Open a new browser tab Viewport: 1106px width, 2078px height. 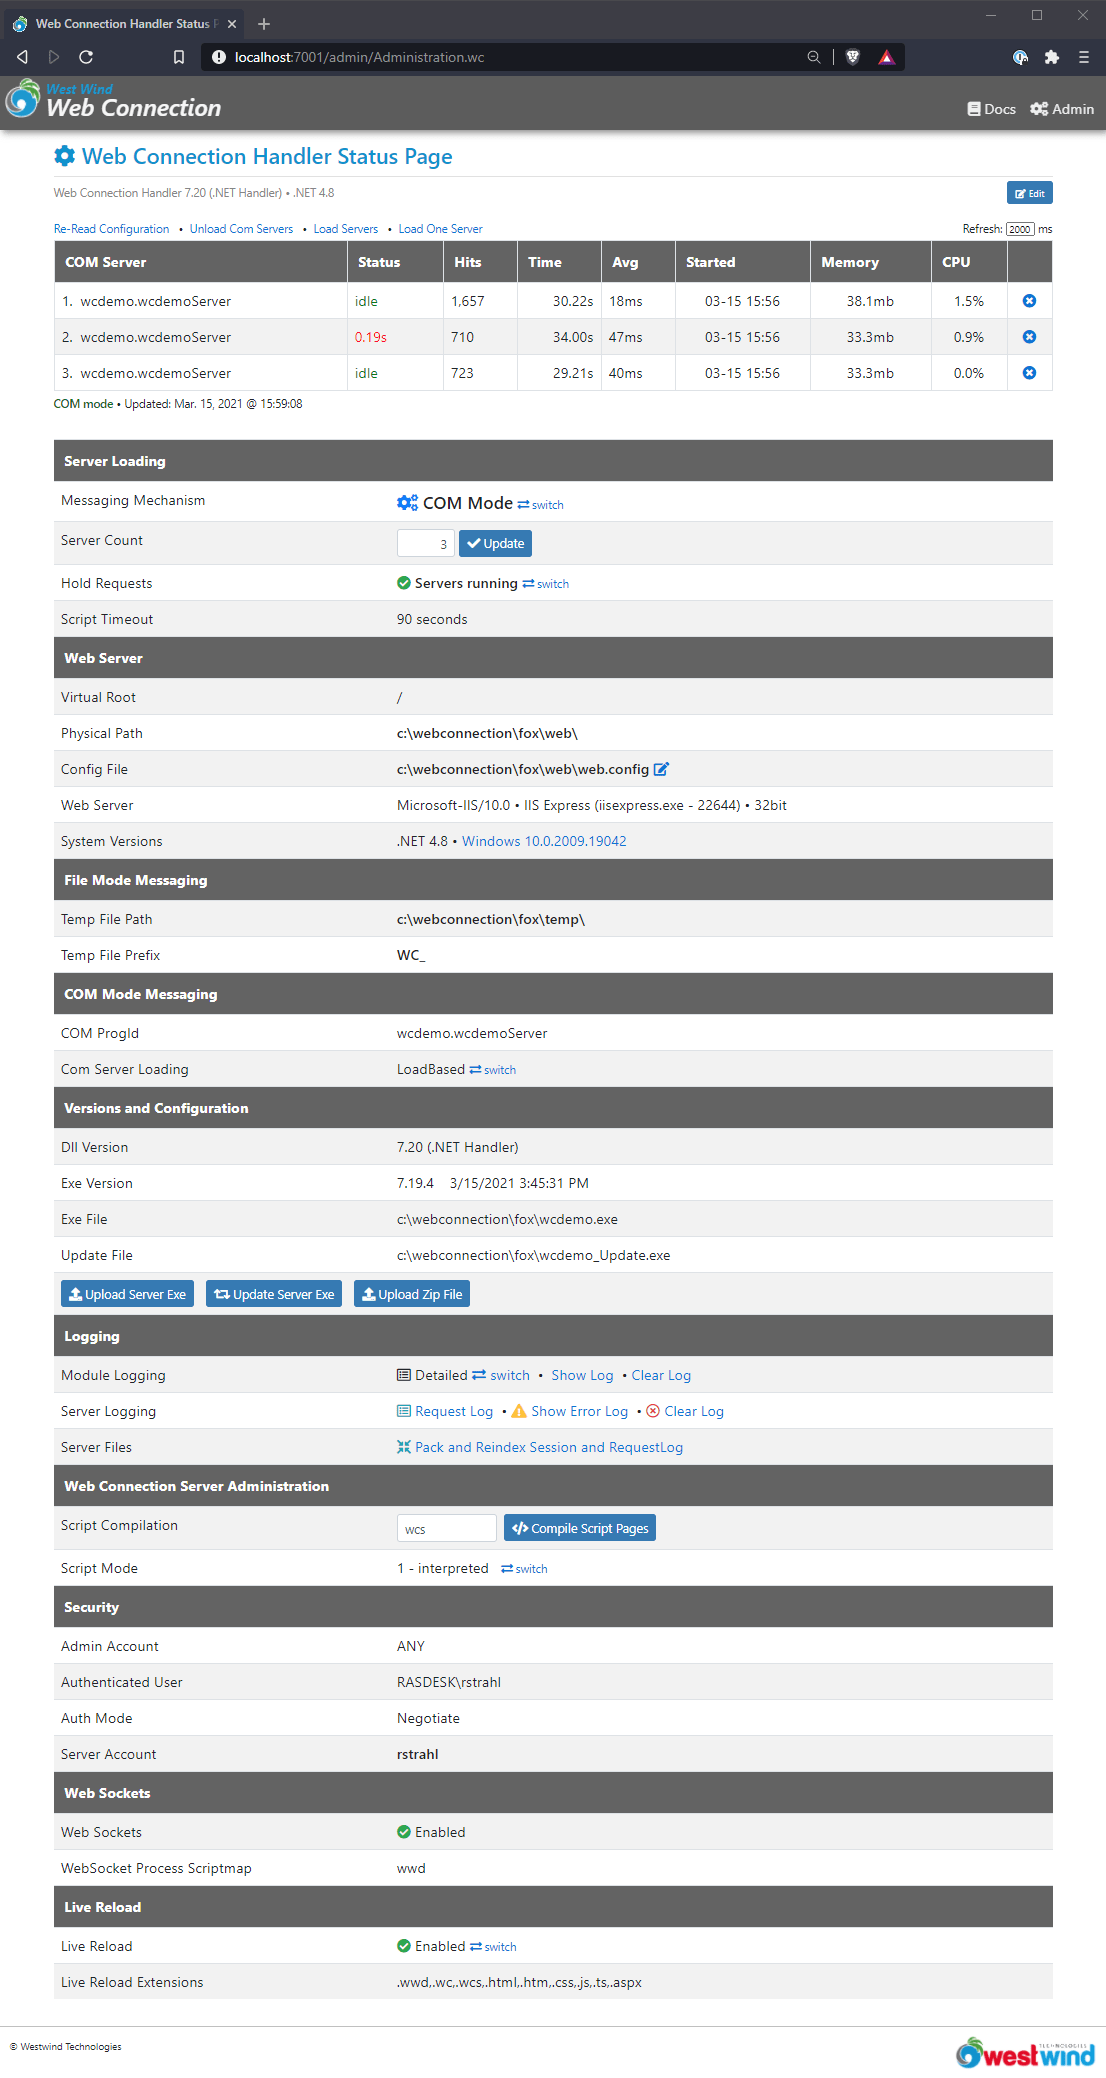click(x=264, y=23)
